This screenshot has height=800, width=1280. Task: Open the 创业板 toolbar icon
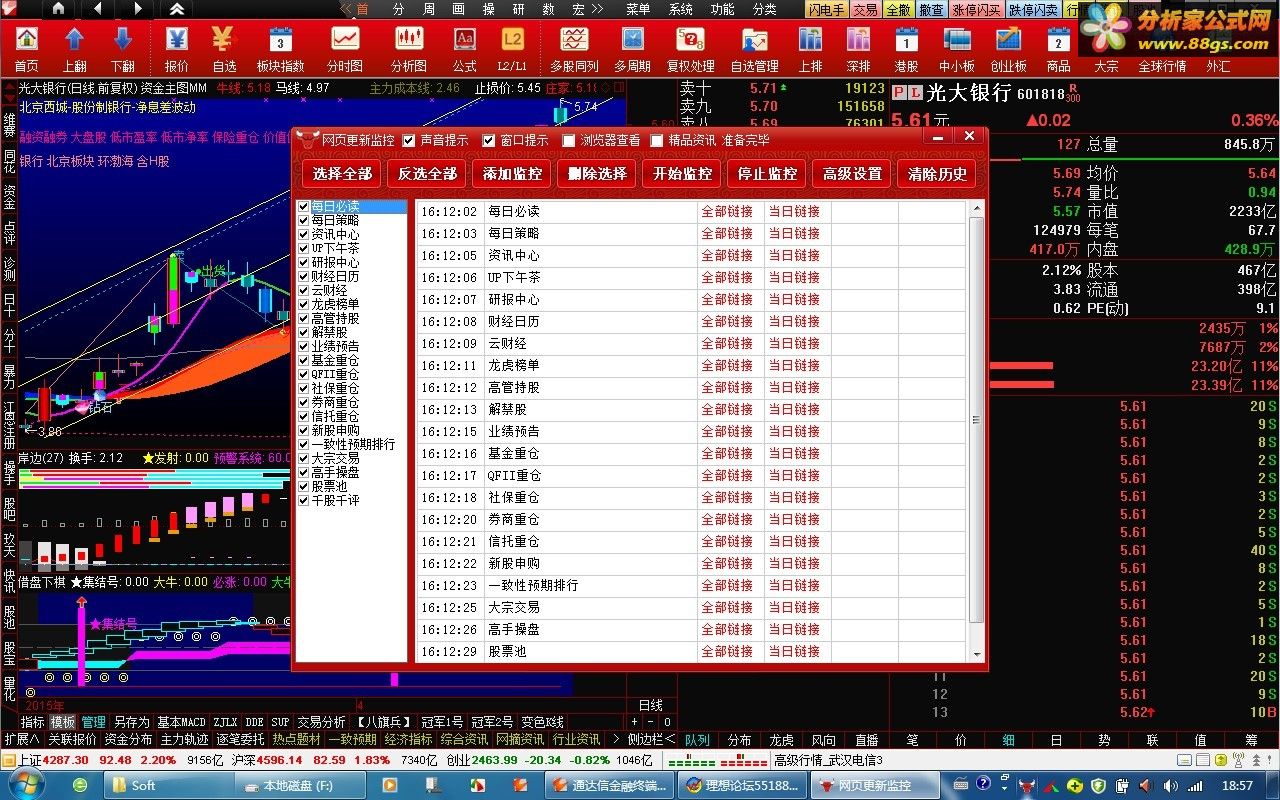tap(1008, 40)
